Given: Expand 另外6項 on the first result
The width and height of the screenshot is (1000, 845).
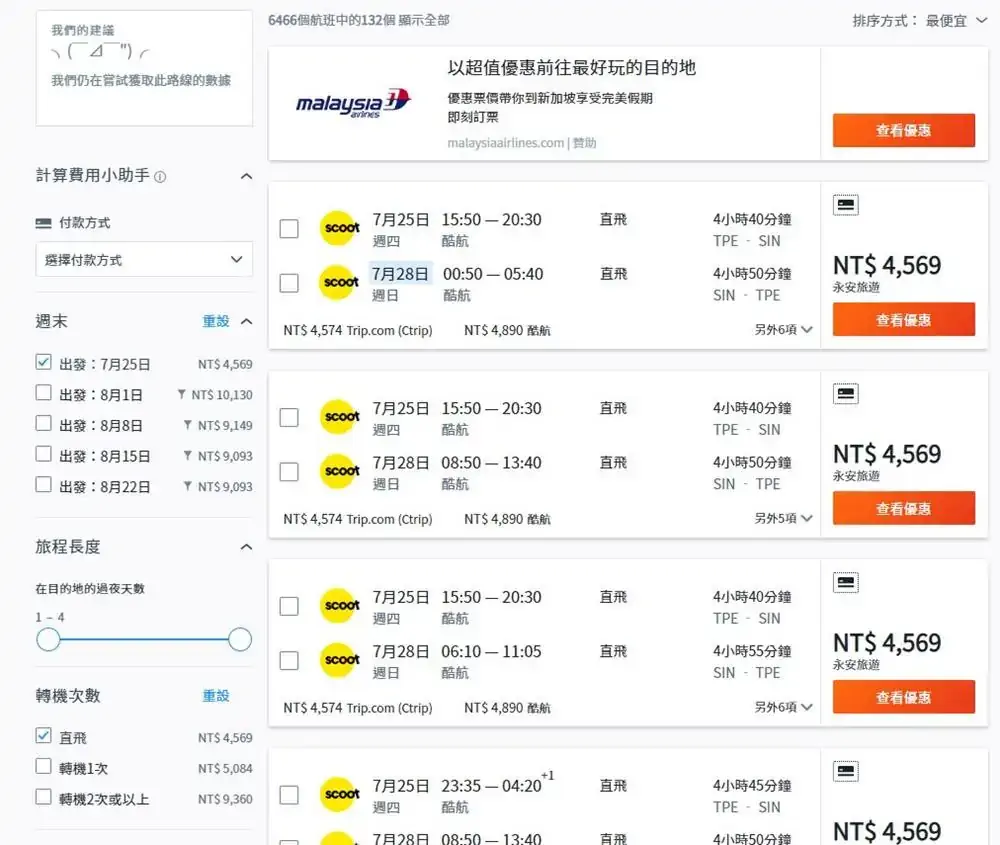Looking at the screenshot, I should coord(783,330).
